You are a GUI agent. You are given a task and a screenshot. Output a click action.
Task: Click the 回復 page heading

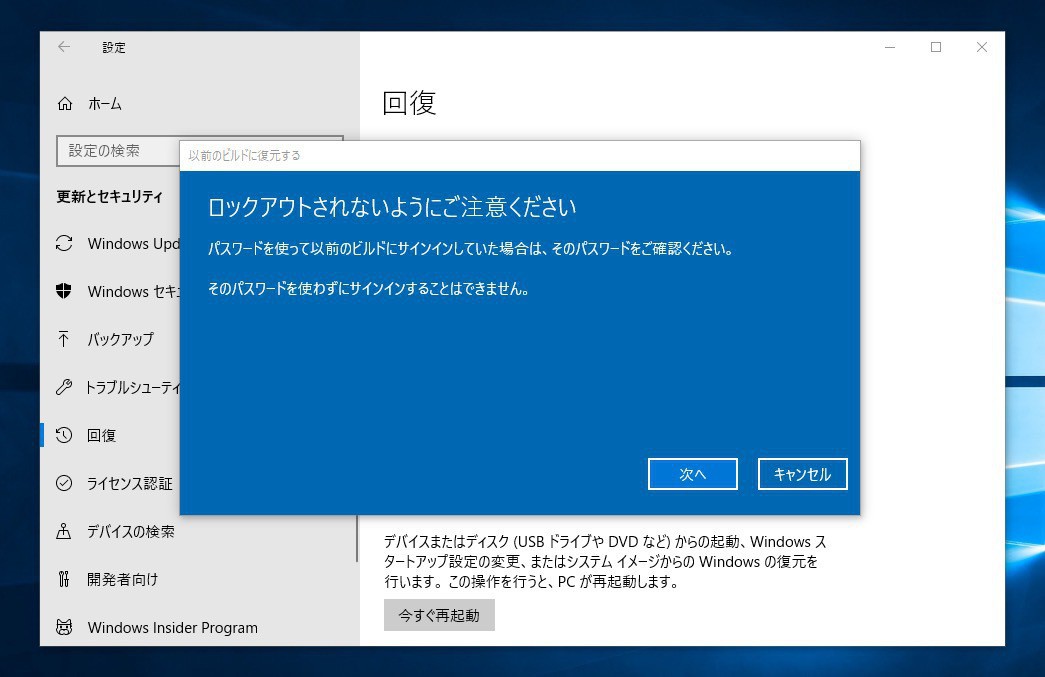pyautogui.click(x=409, y=103)
